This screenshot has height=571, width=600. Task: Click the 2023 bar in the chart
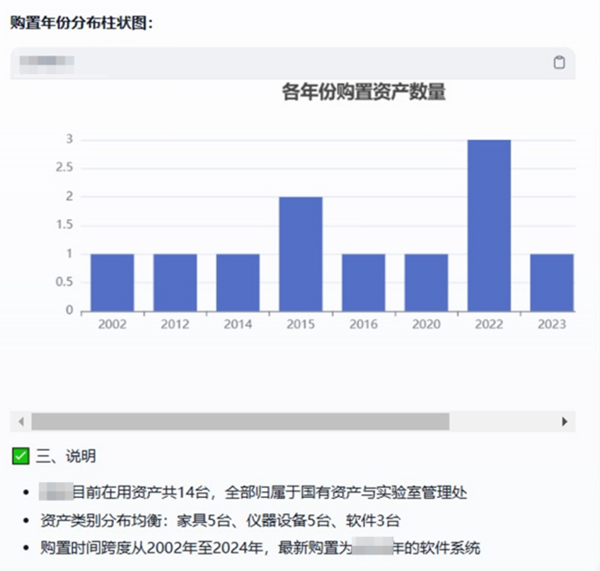[x=551, y=282]
